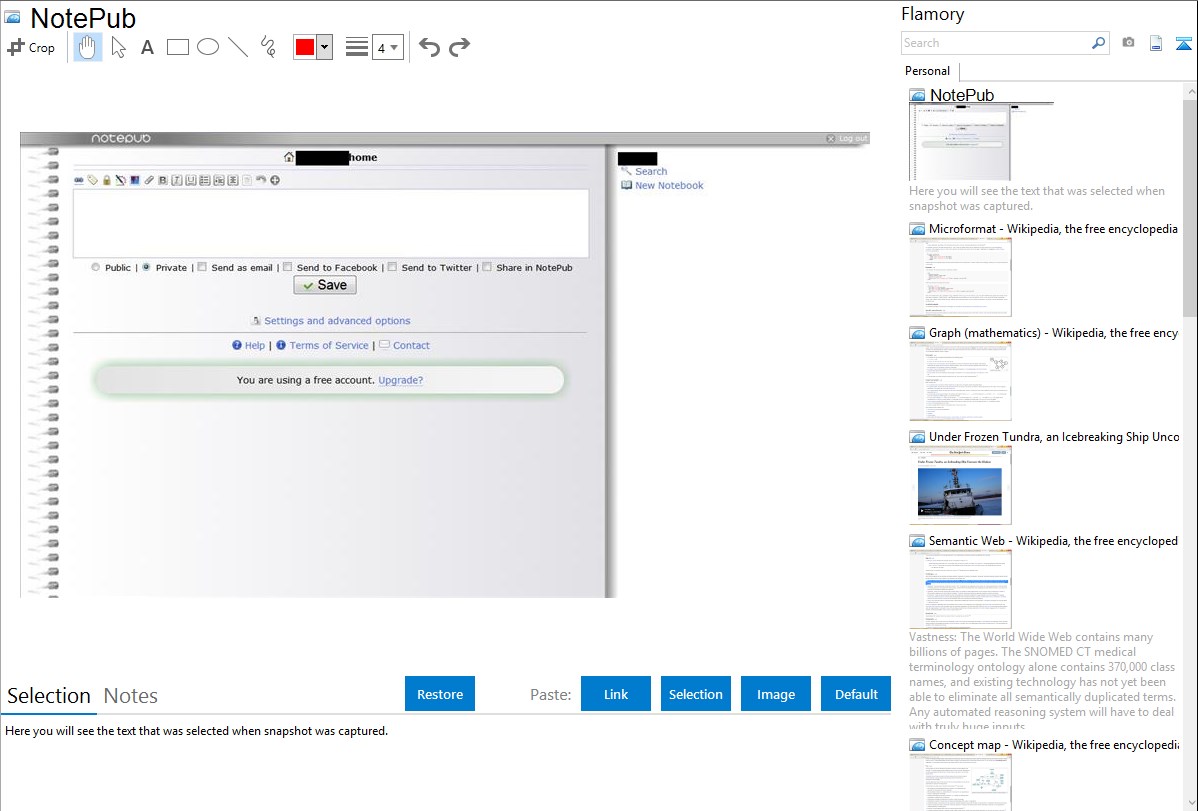Select the arrow pointer tool
The image size is (1198, 811).
[118, 47]
